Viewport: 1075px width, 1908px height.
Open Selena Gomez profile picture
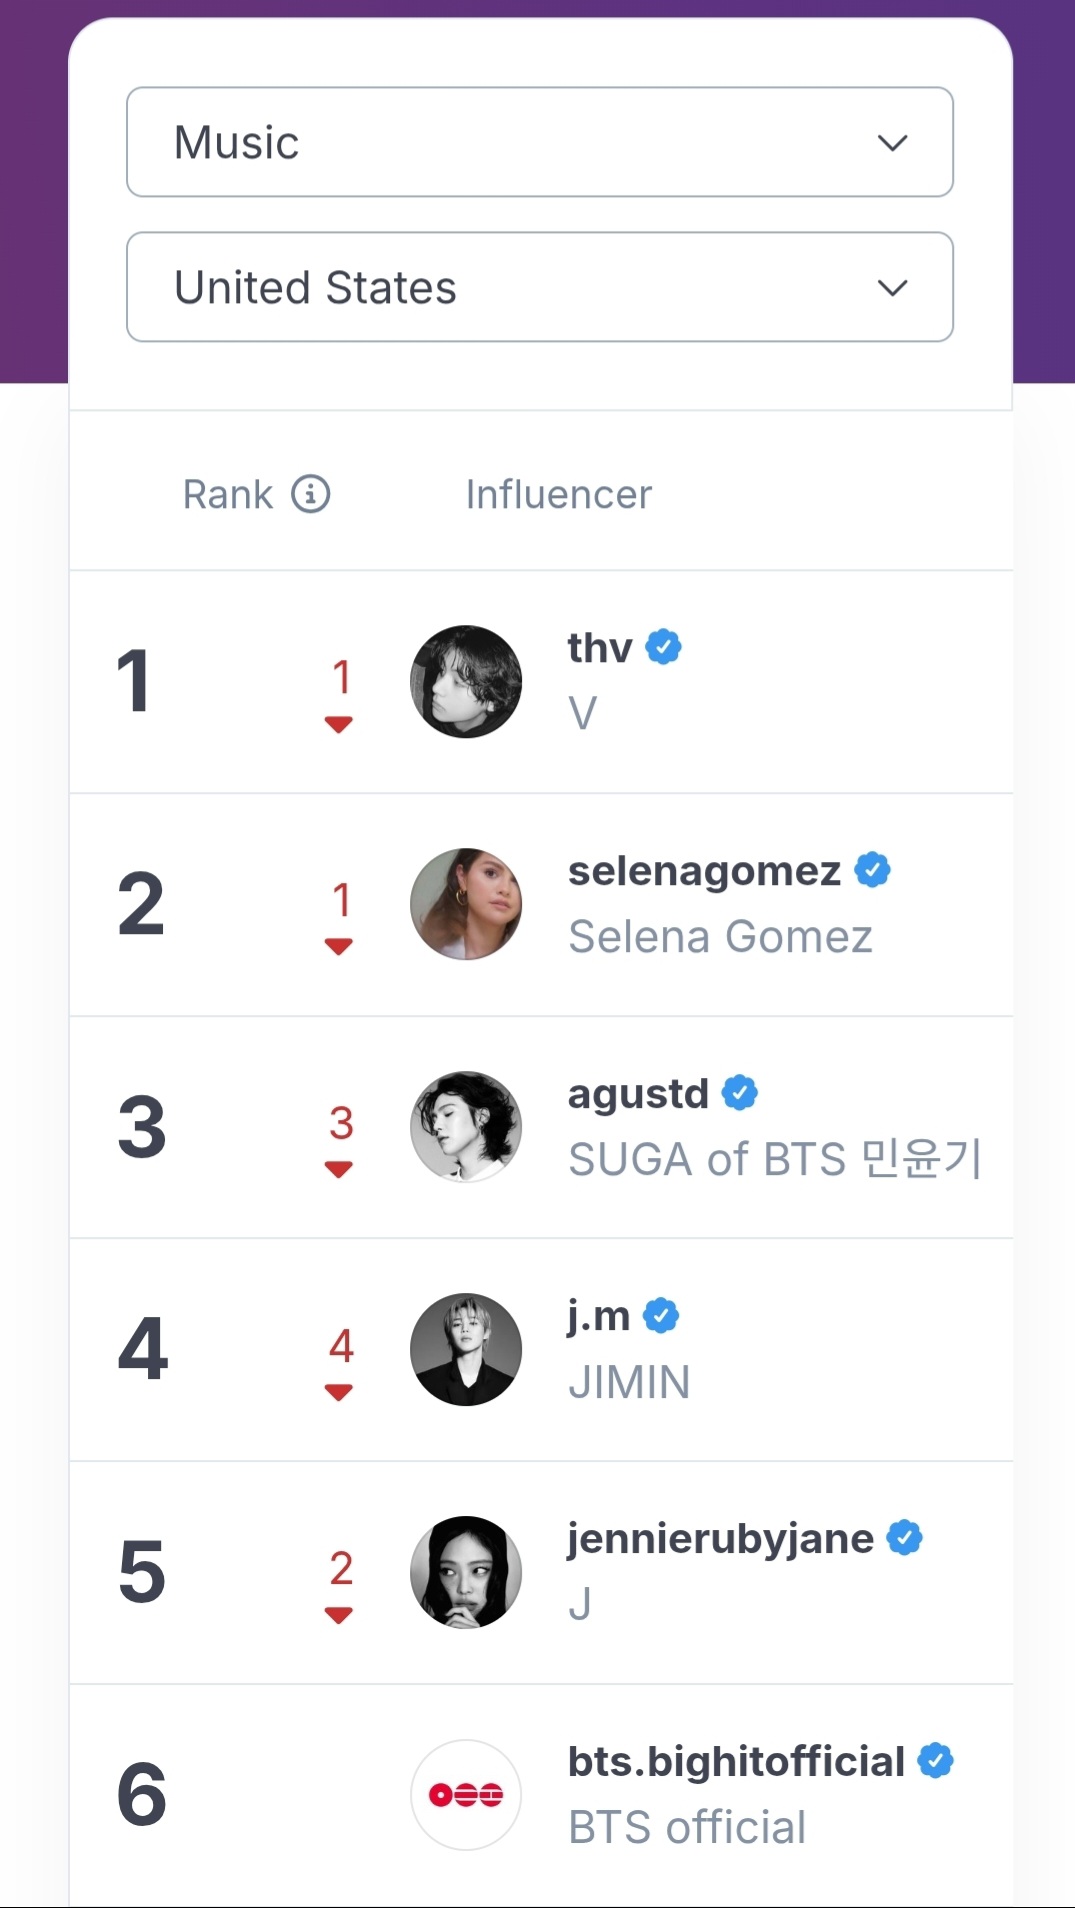(x=466, y=905)
